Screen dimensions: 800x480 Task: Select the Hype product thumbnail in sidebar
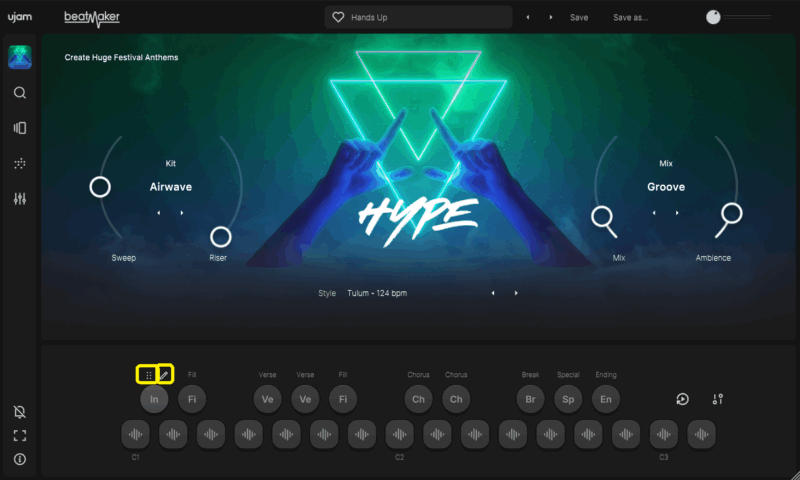20,57
